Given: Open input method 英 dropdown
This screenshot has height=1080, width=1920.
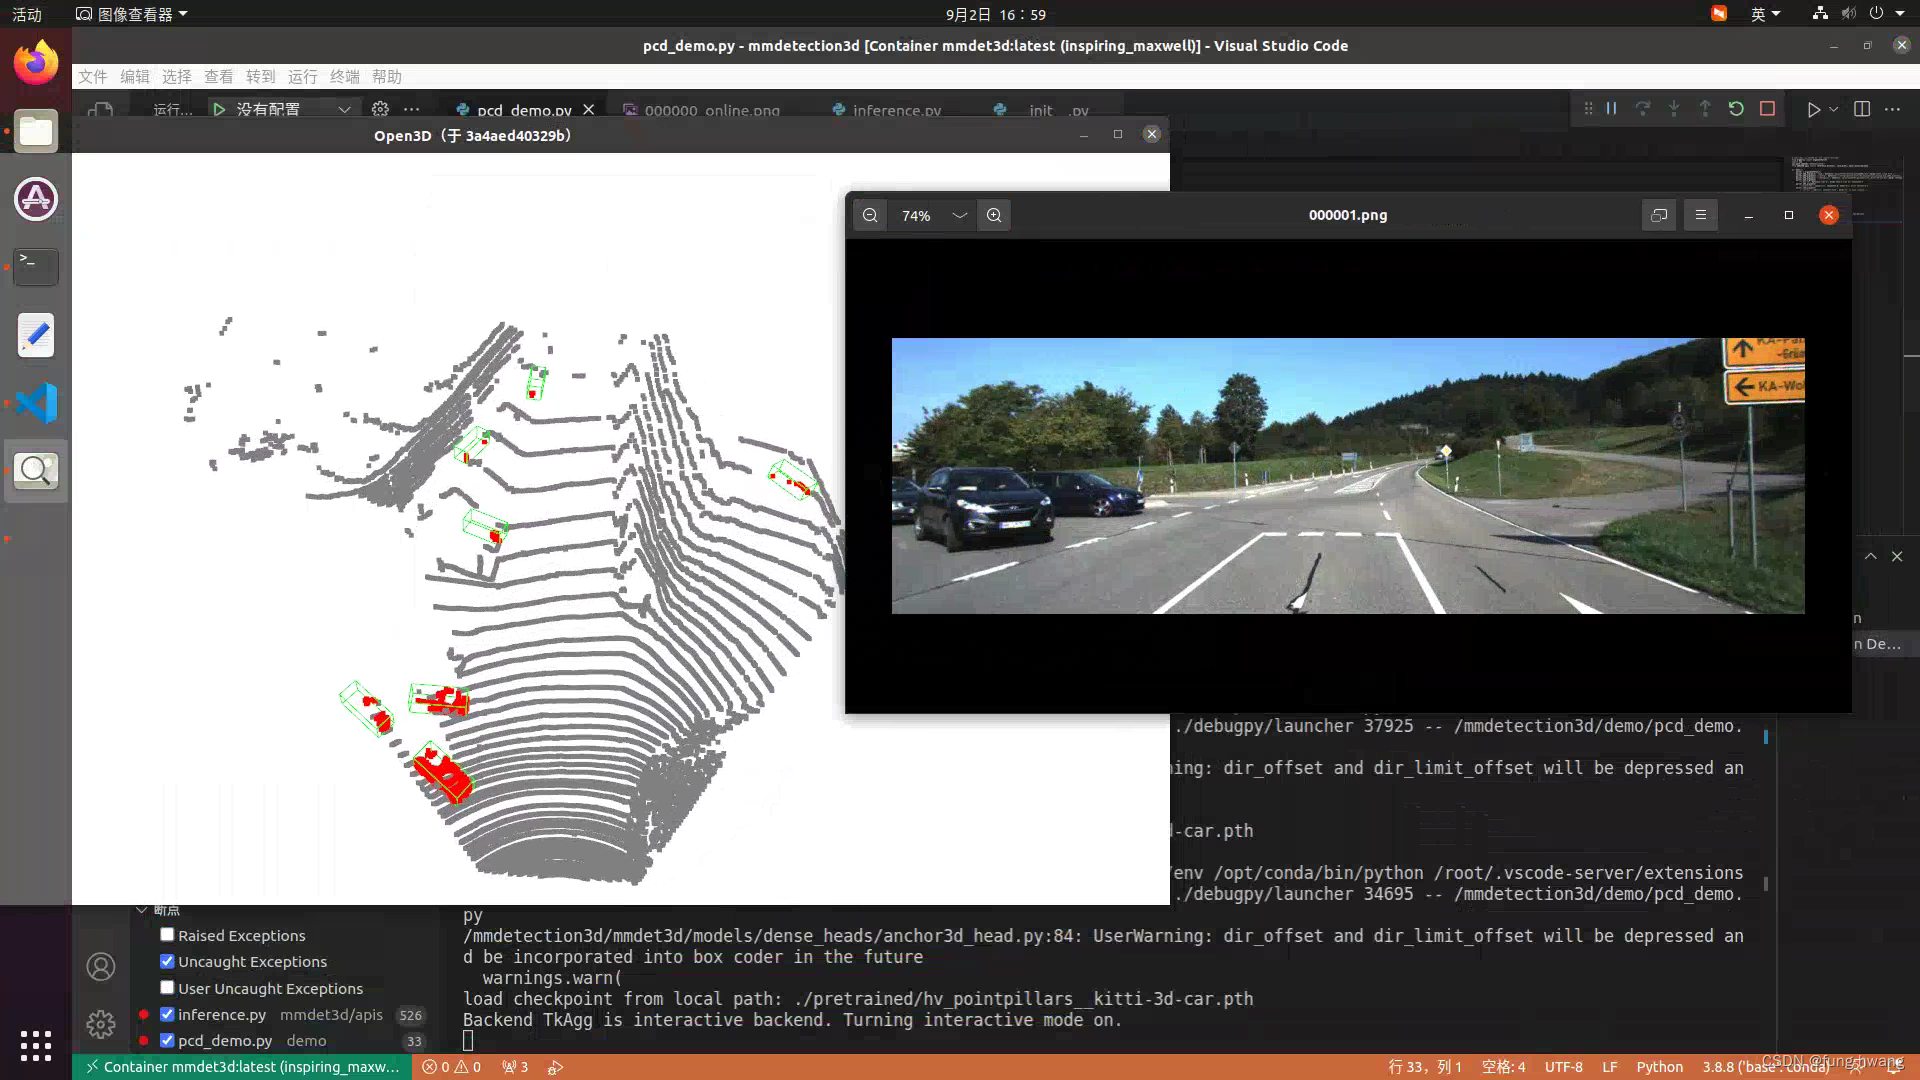Looking at the screenshot, I should coord(1765,14).
